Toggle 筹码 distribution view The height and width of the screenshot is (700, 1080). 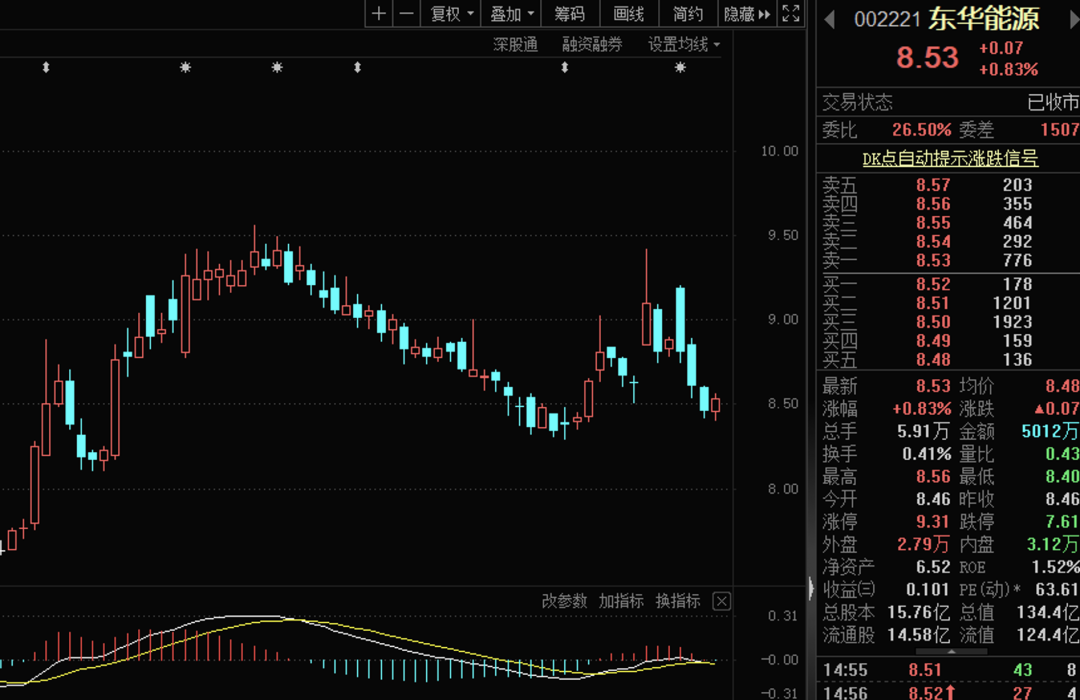570,14
